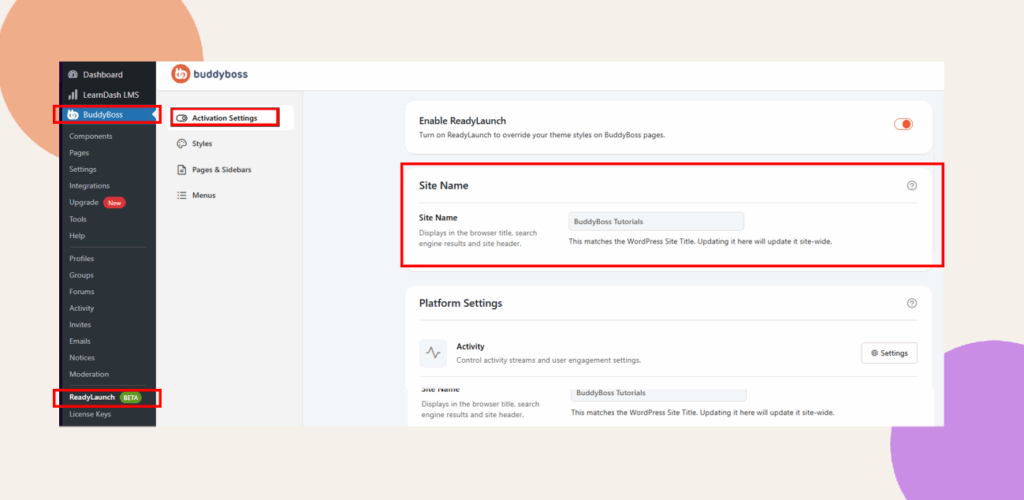Viewport: 1024px width, 500px height.
Task: Click the Dashboard gauge icon
Action: click(73, 75)
